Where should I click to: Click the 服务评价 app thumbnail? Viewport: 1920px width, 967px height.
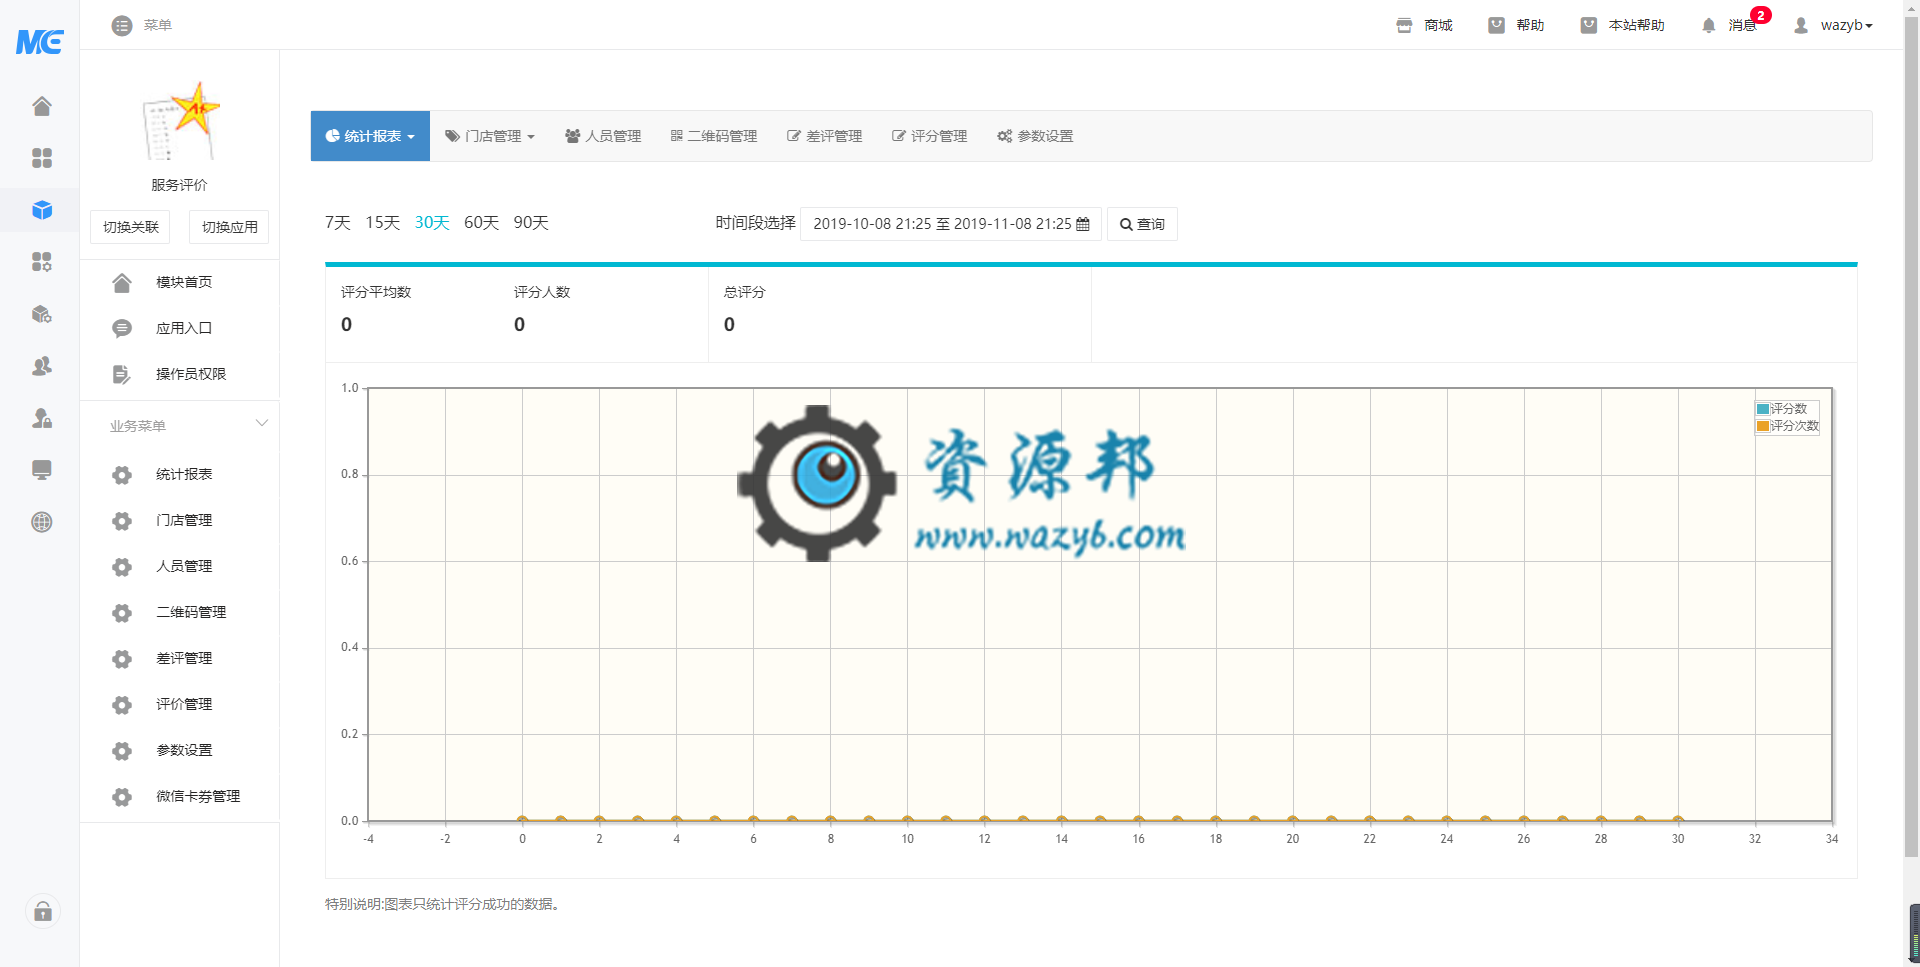(x=180, y=122)
